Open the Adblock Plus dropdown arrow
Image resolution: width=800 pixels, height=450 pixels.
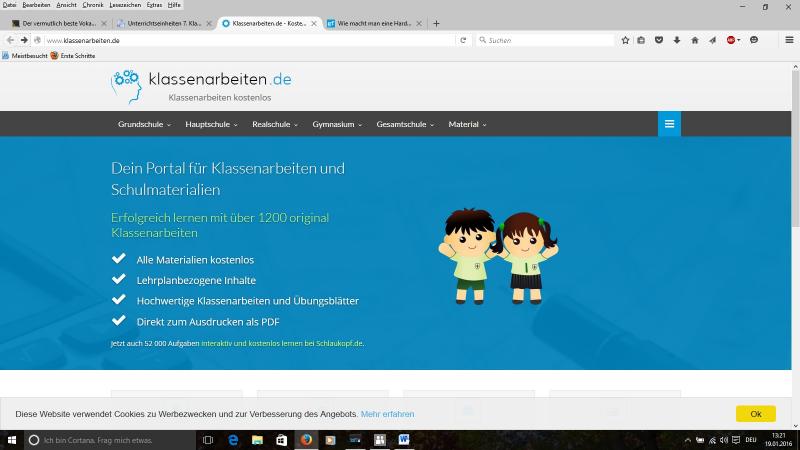(x=739, y=40)
